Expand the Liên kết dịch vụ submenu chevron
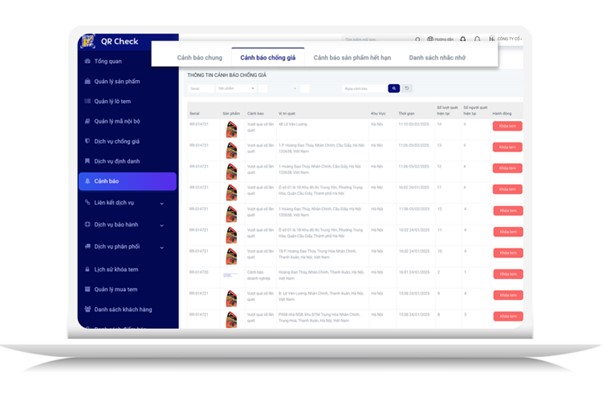 [162, 203]
